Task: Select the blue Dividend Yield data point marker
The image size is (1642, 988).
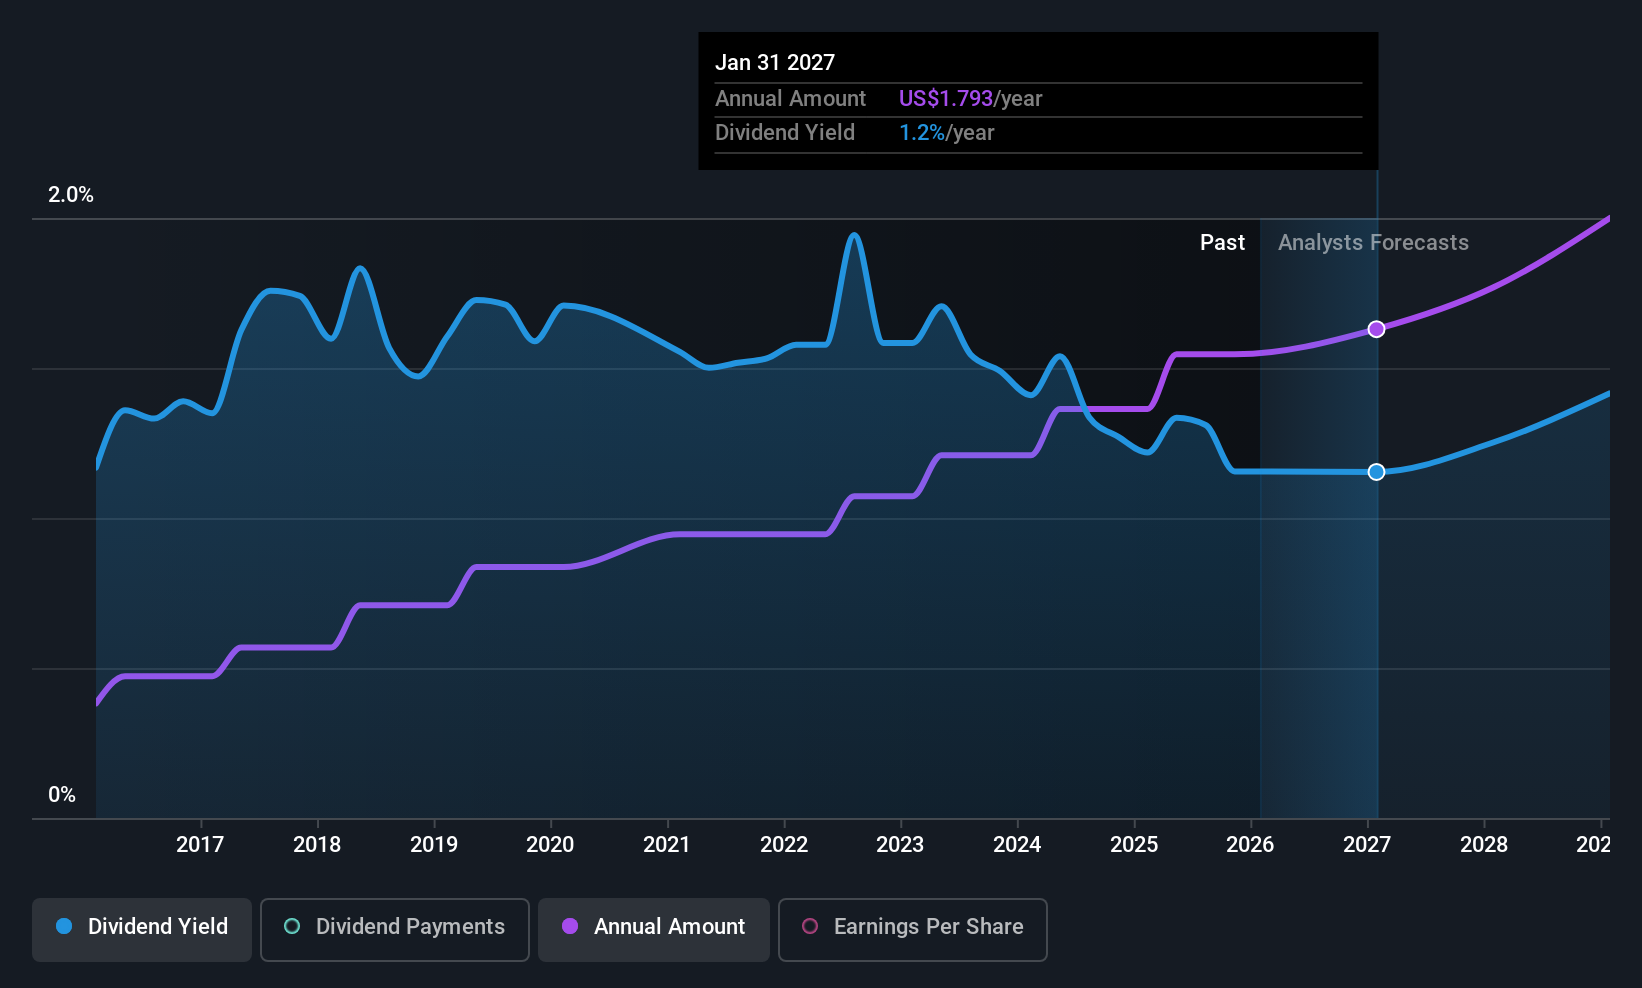Action: pyautogui.click(x=1377, y=472)
